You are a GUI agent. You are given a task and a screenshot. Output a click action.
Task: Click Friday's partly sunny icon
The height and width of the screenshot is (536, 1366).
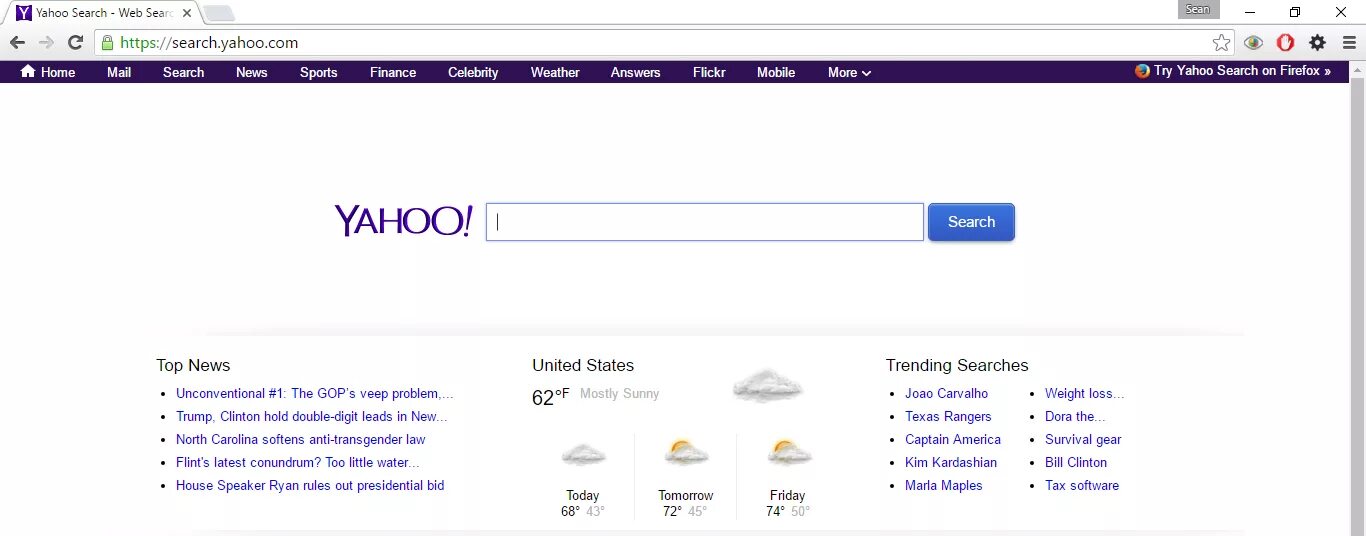(788, 453)
